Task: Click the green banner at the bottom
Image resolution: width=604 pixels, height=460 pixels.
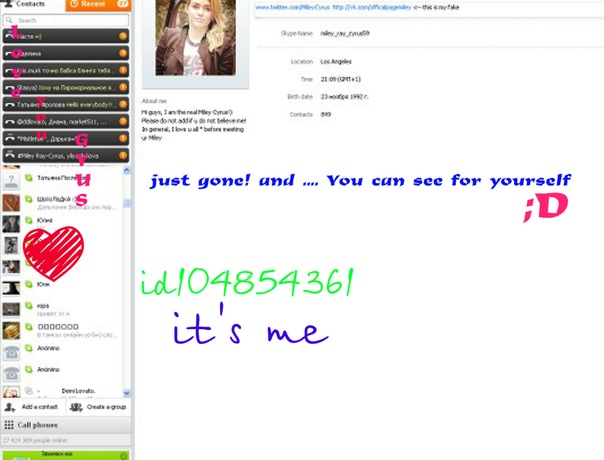Action: click(x=66, y=455)
